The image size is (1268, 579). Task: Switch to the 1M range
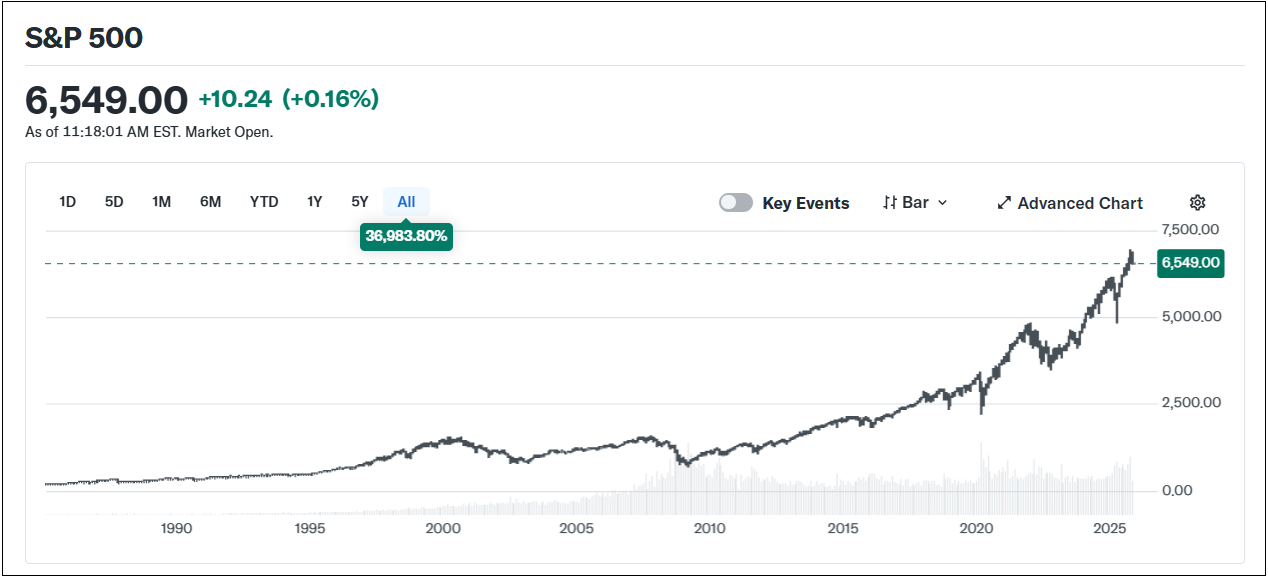161,202
